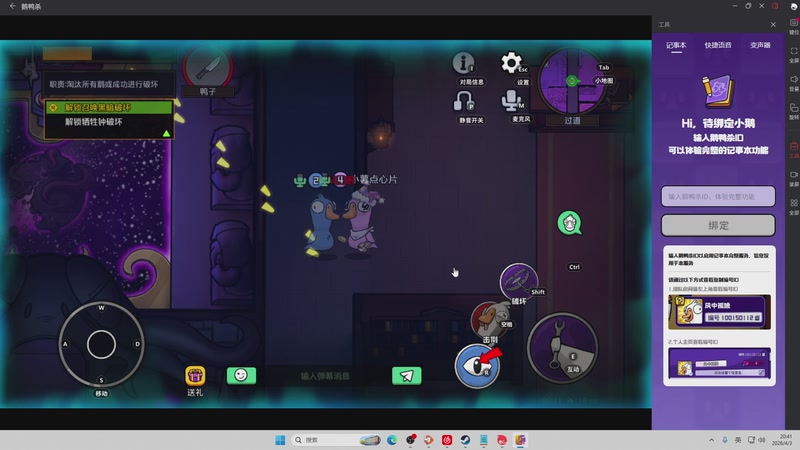Open the 设置 settings gear

pyautogui.click(x=512, y=63)
